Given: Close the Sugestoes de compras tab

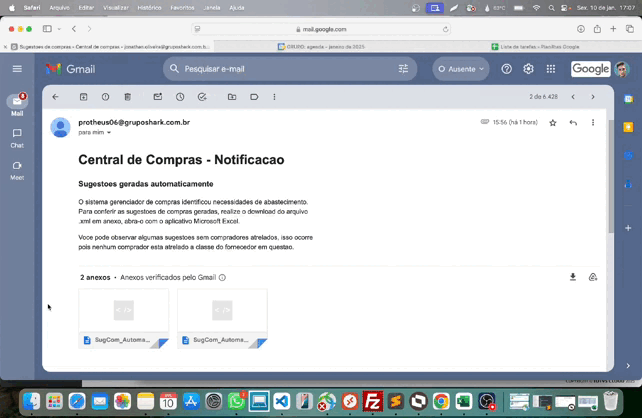Looking at the screenshot, I should (5, 47).
